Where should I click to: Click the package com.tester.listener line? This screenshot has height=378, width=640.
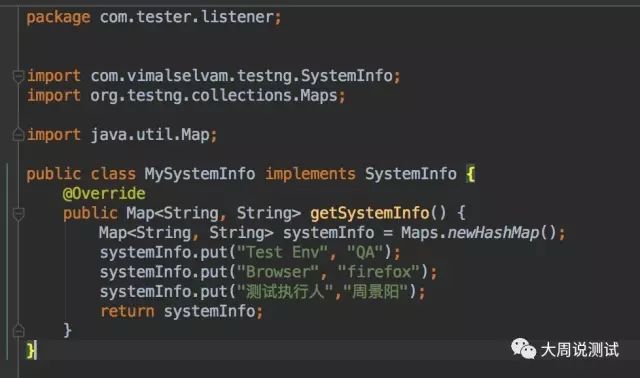tap(154, 17)
